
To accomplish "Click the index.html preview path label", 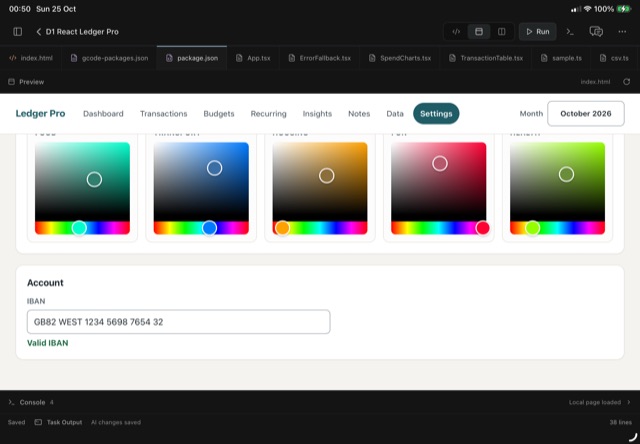I will click(595, 82).
